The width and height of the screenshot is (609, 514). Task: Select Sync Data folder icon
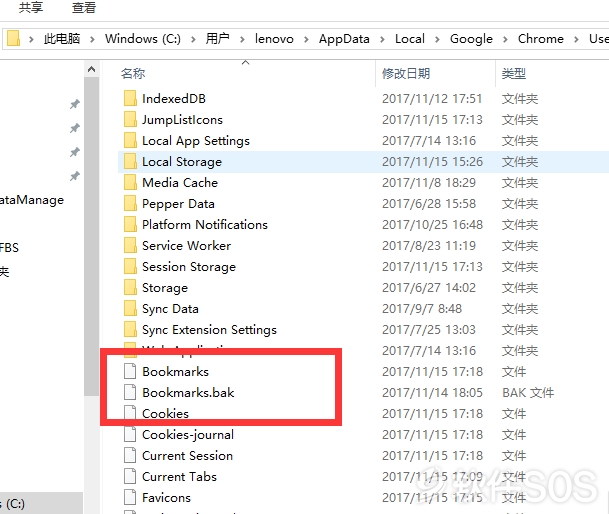click(130, 308)
